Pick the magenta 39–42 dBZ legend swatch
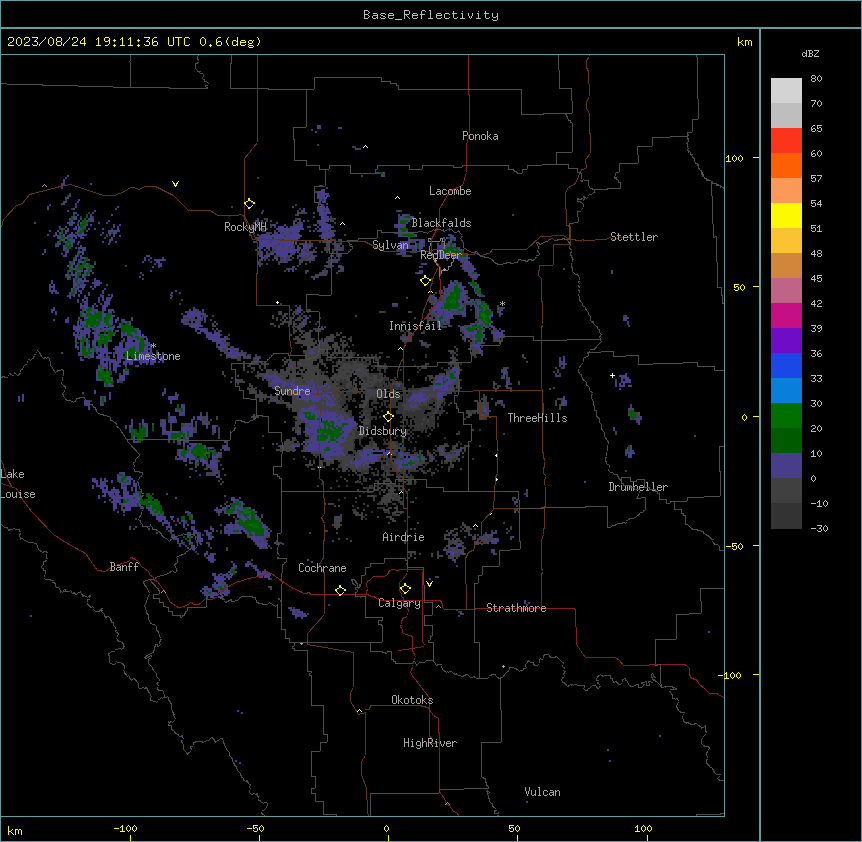The image size is (862, 842). click(786, 315)
